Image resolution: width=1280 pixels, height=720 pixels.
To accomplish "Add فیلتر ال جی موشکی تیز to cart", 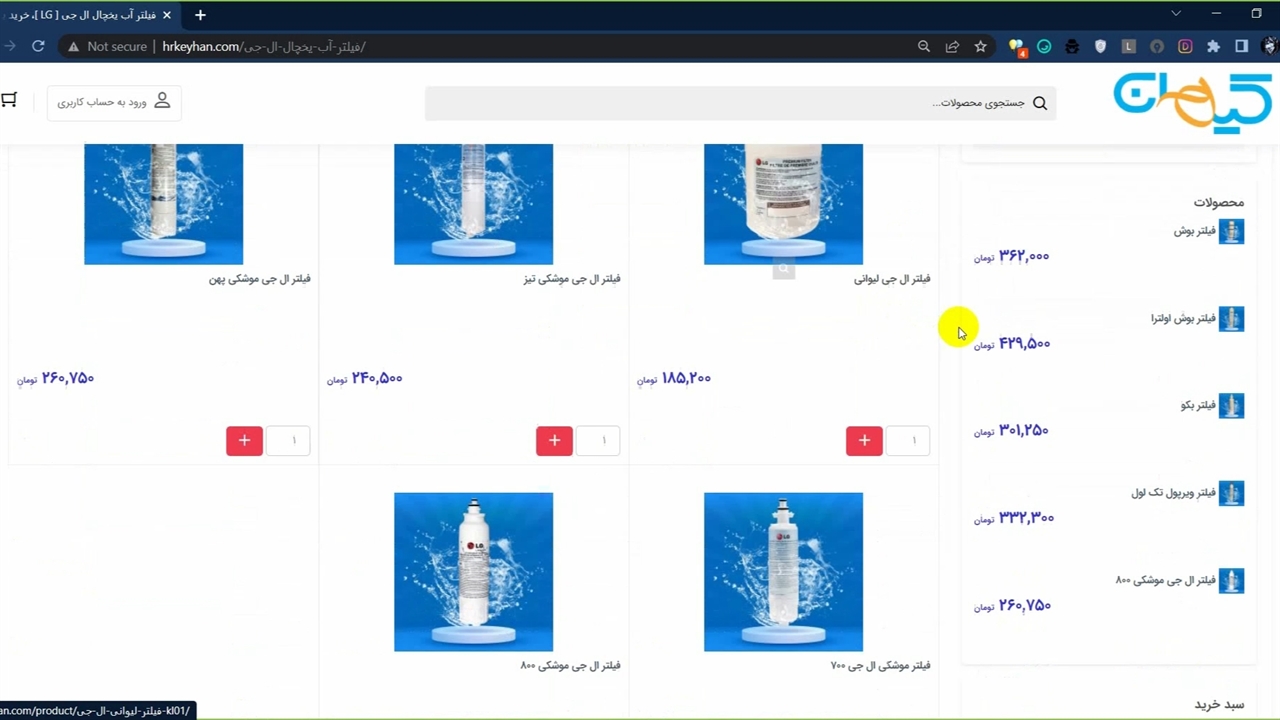I will 554,441.
